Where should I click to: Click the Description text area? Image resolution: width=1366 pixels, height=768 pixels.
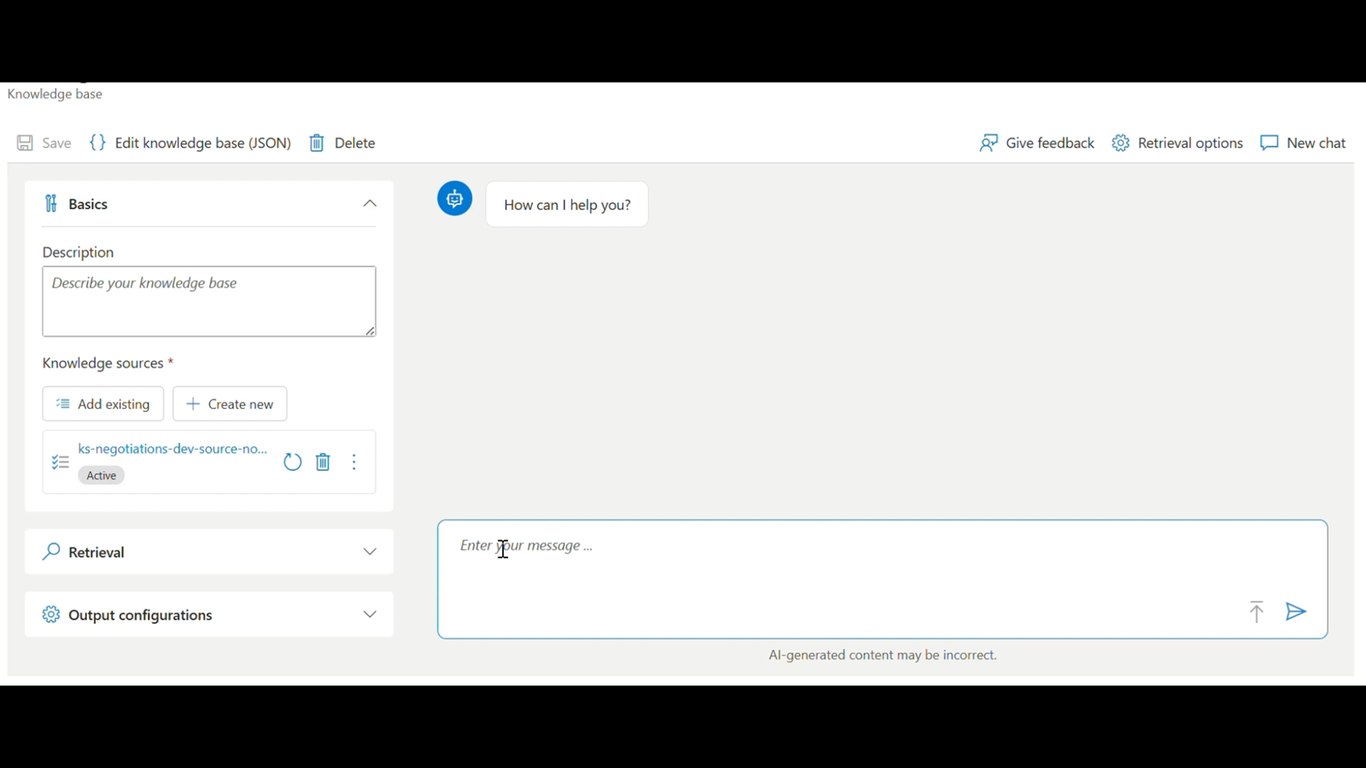pyautogui.click(x=209, y=301)
